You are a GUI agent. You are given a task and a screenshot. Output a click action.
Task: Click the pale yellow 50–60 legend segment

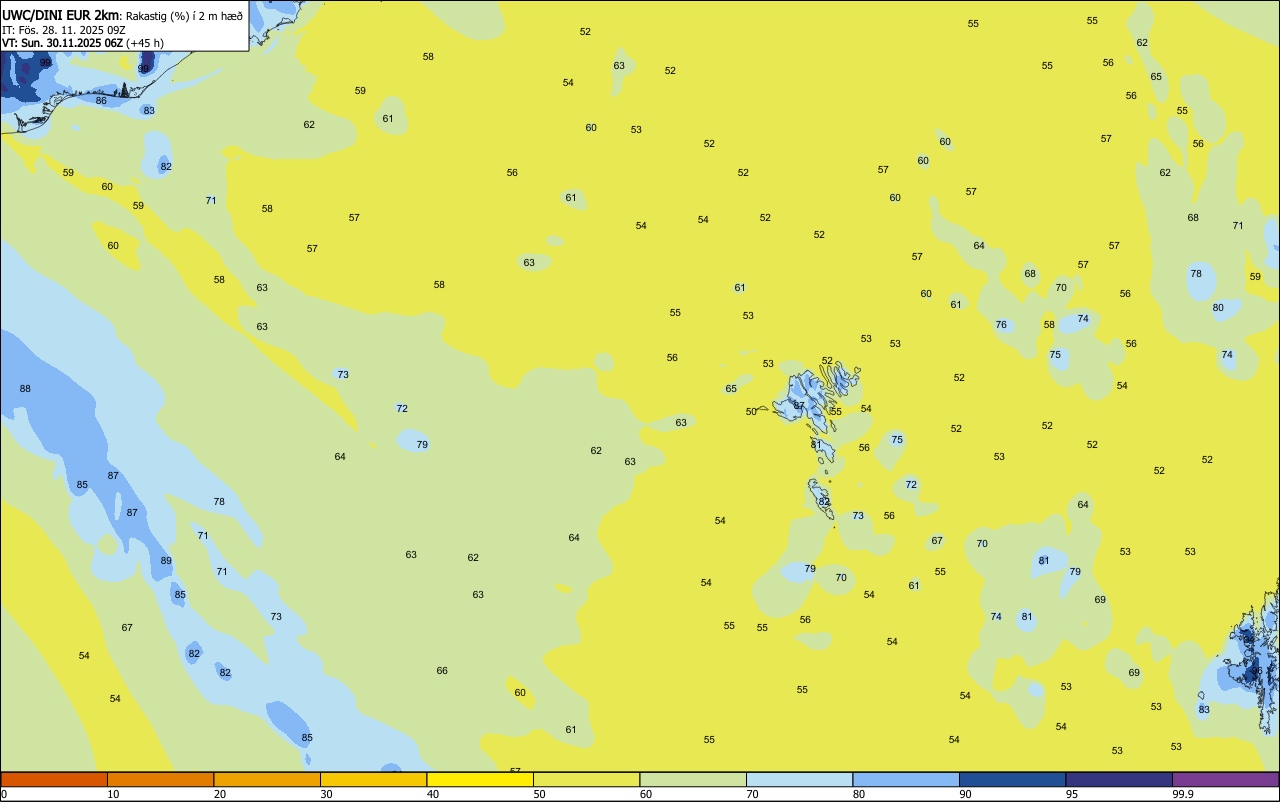[x=586, y=779]
